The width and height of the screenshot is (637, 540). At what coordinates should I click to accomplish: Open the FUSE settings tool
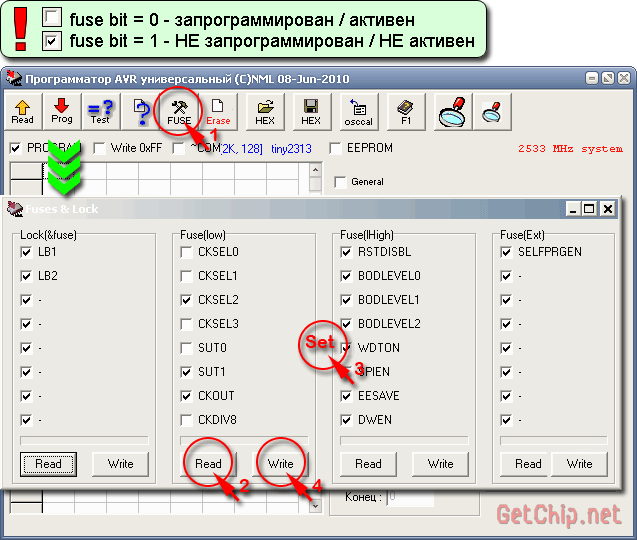tap(180, 110)
